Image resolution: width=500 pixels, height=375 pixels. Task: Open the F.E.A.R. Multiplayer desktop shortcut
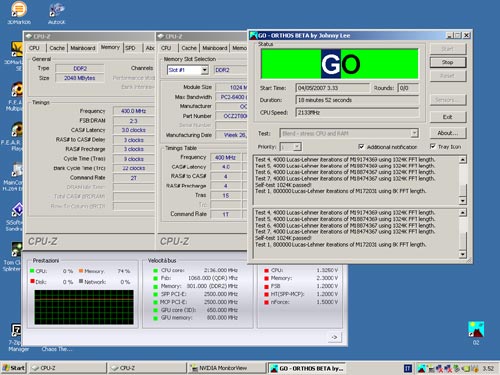pyautogui.click(x=17, y=90)
